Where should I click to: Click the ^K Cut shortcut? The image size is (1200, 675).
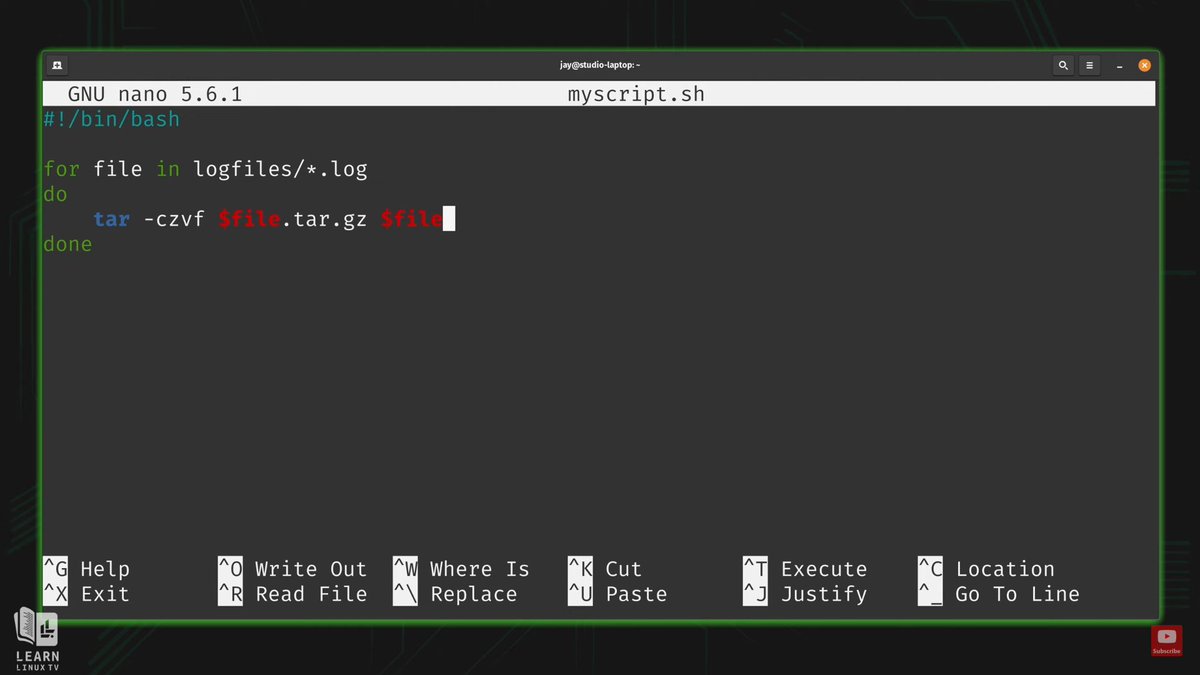coord(605,569)
